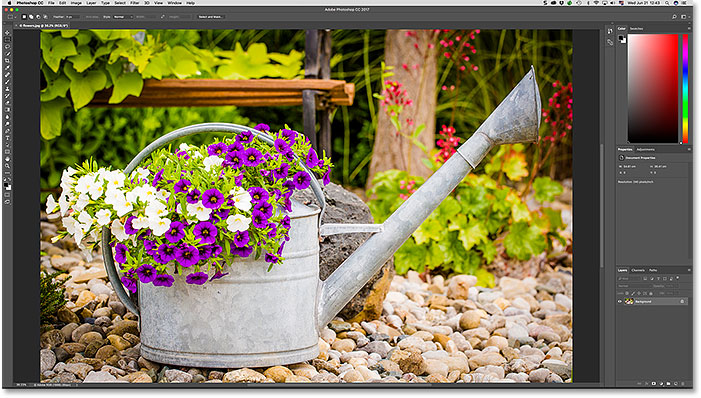Select the Lasso tool
701x398 pixels.
click(x=8, y=47)
